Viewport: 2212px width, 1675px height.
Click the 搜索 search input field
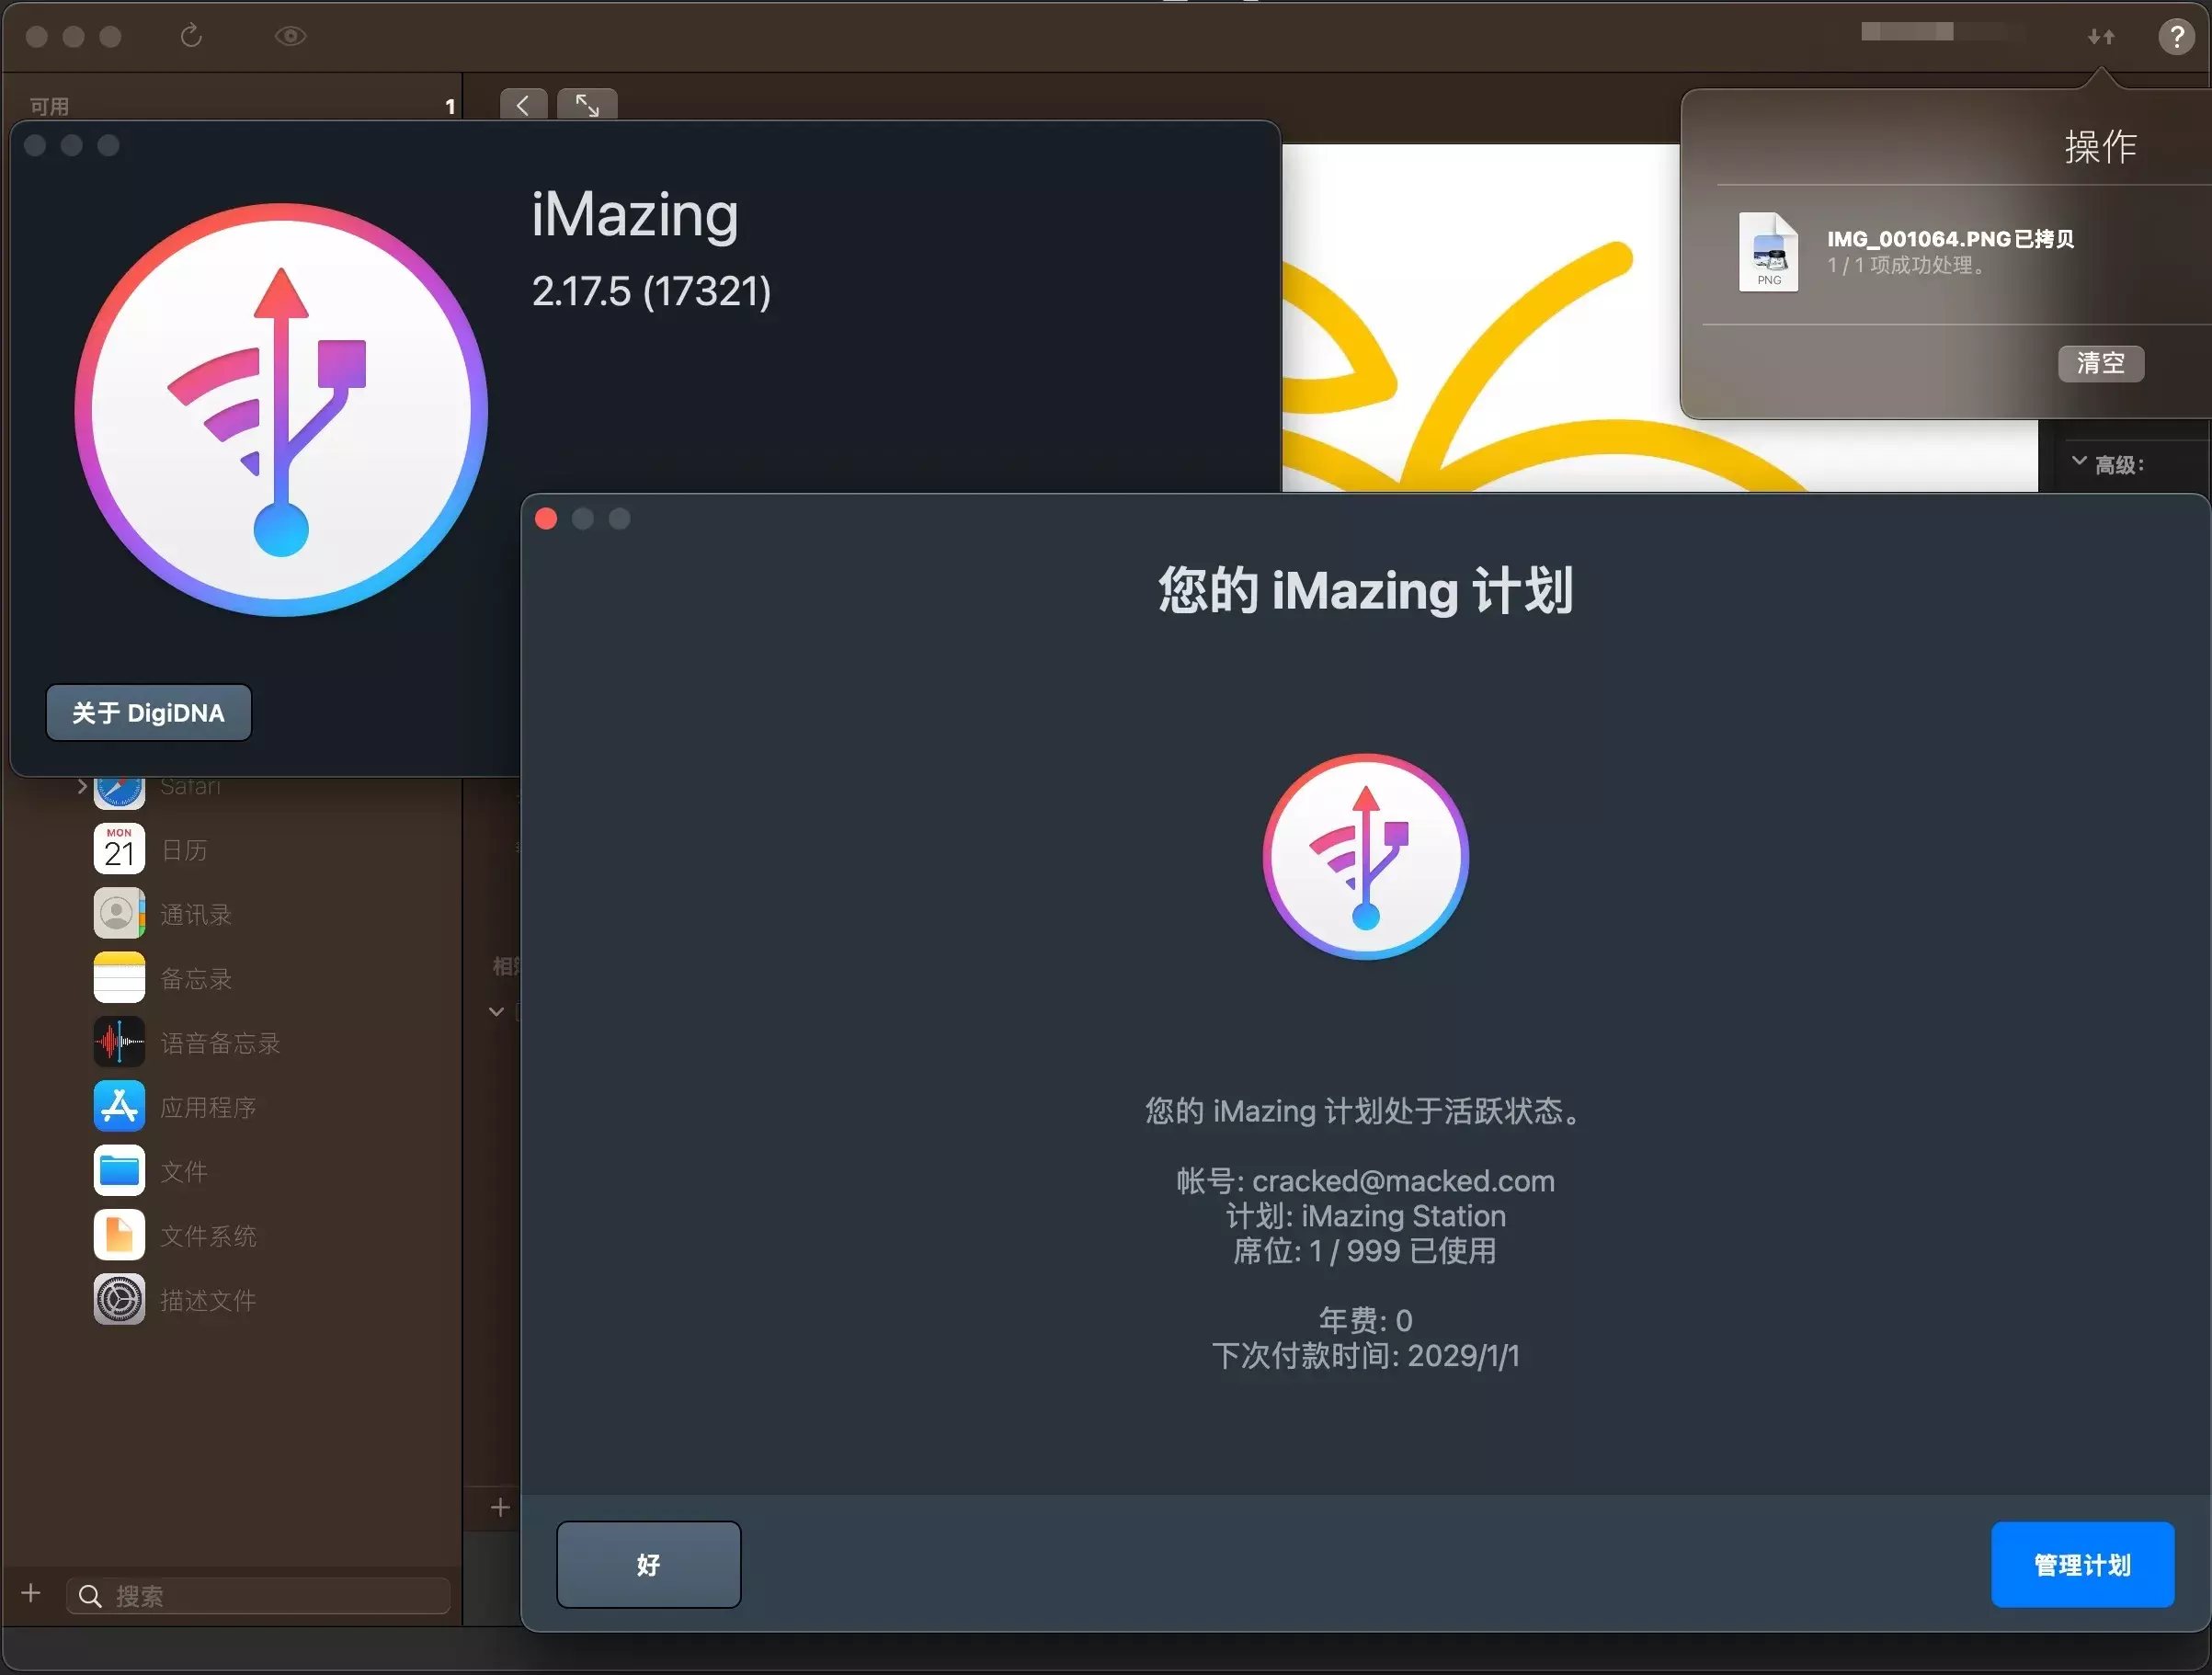click(x=270, y=1596)
